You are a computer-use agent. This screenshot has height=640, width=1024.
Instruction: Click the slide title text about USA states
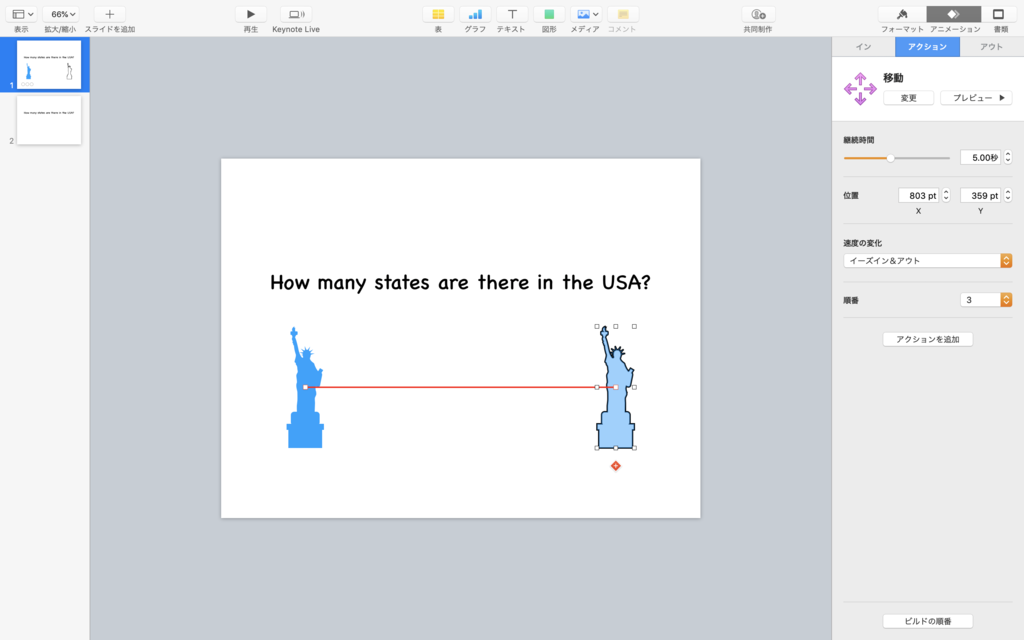[460, 282]
